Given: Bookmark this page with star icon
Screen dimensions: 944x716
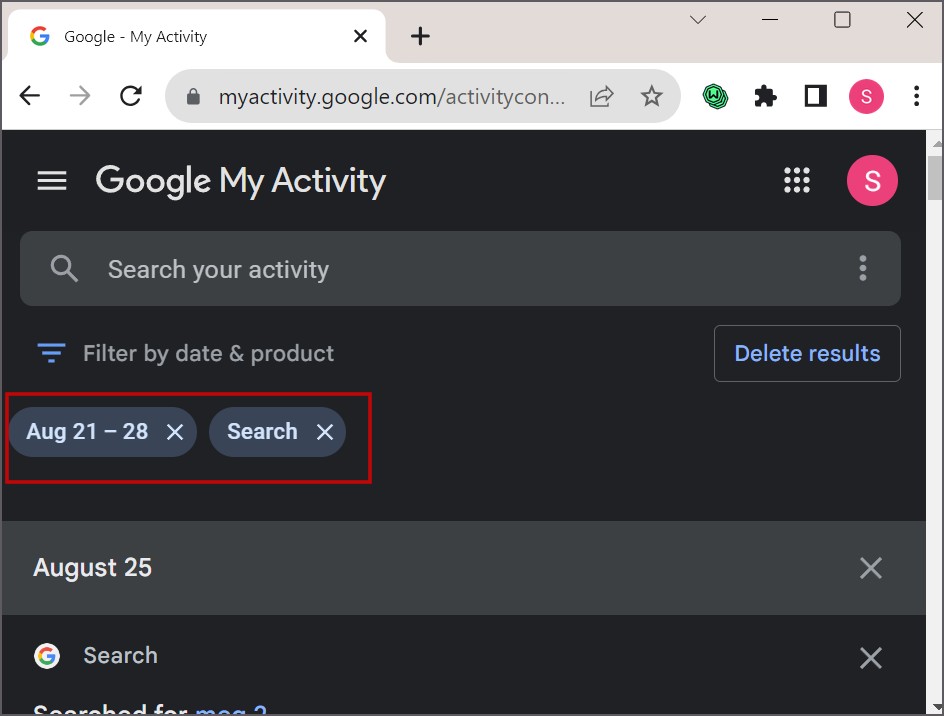Looking at the screenshot, I should coord(651,96).
